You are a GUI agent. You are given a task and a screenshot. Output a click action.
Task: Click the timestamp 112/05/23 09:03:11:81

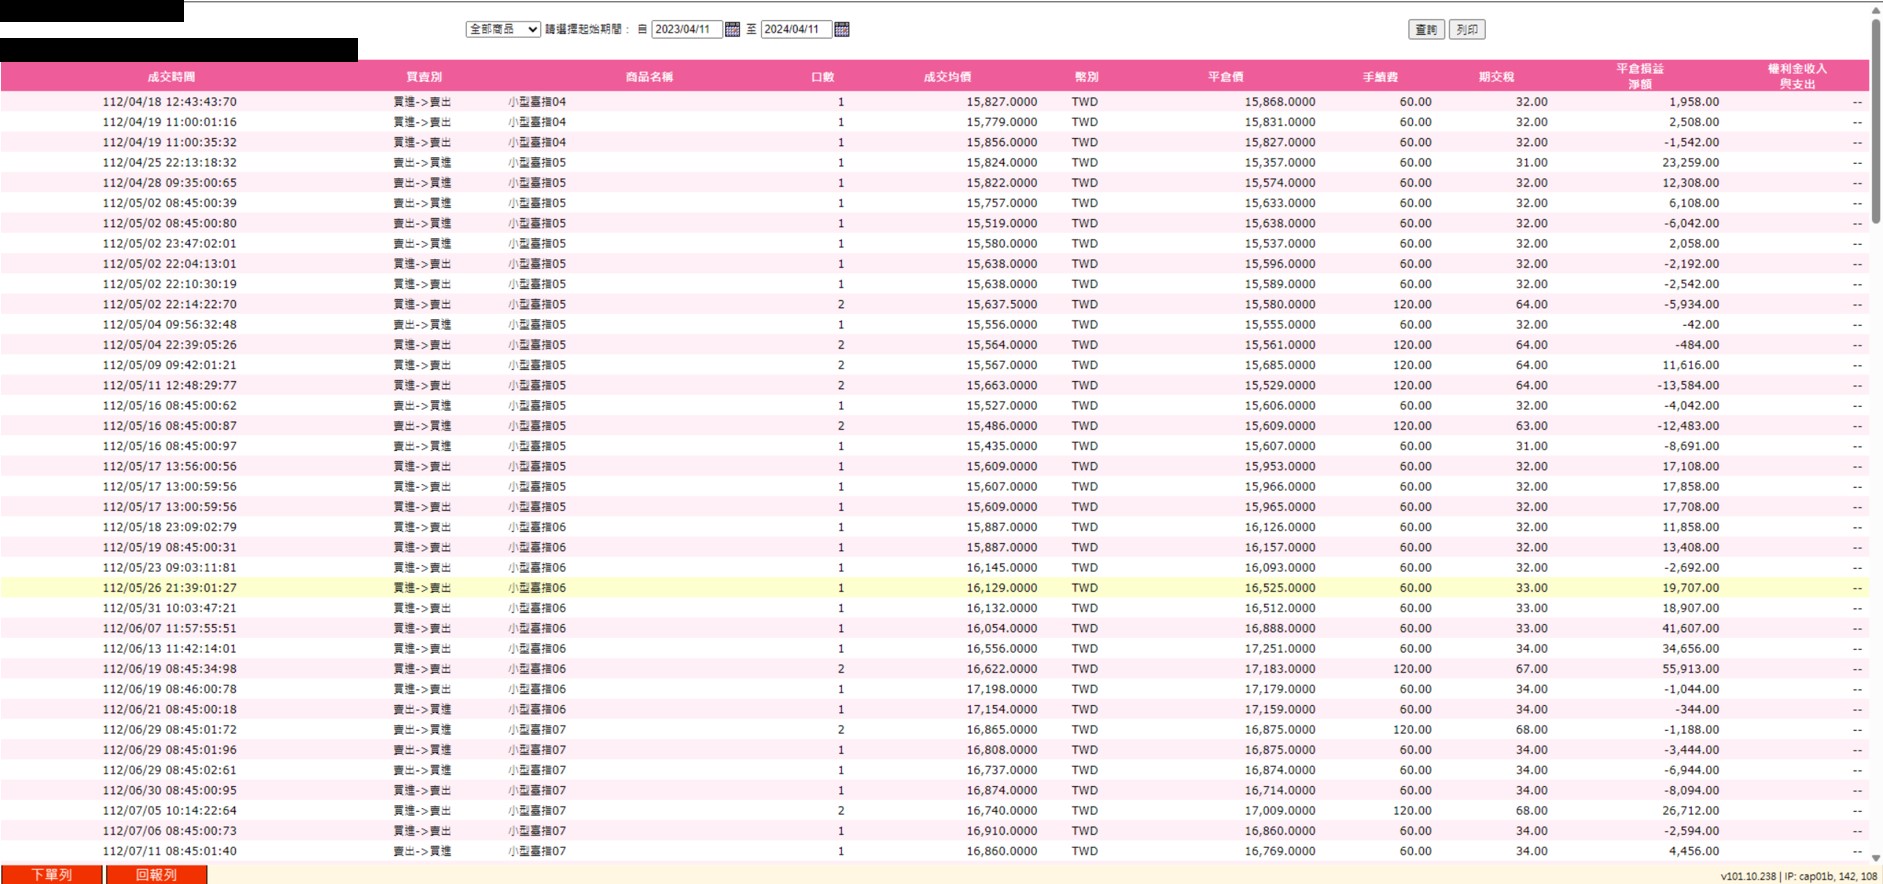(169, 568)
